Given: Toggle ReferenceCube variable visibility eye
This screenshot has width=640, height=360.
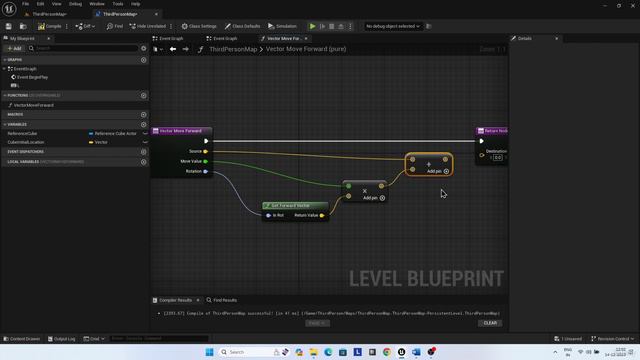Looking at the screenshot, I should pyautogui.click(x=145, y=133).
